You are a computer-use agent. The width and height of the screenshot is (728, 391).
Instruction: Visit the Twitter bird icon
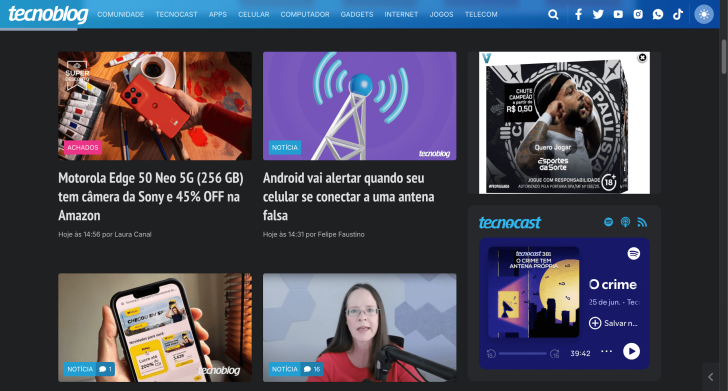598,14
